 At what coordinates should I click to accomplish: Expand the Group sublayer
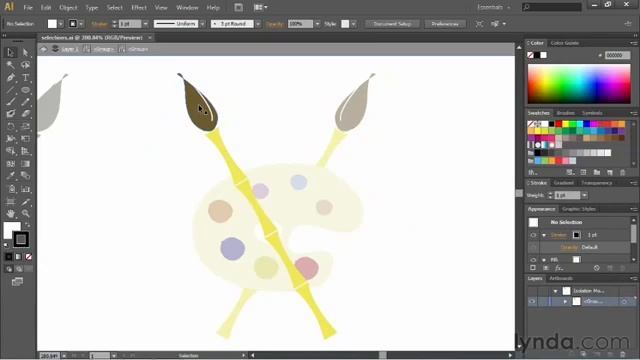click(x=565, y=302)
